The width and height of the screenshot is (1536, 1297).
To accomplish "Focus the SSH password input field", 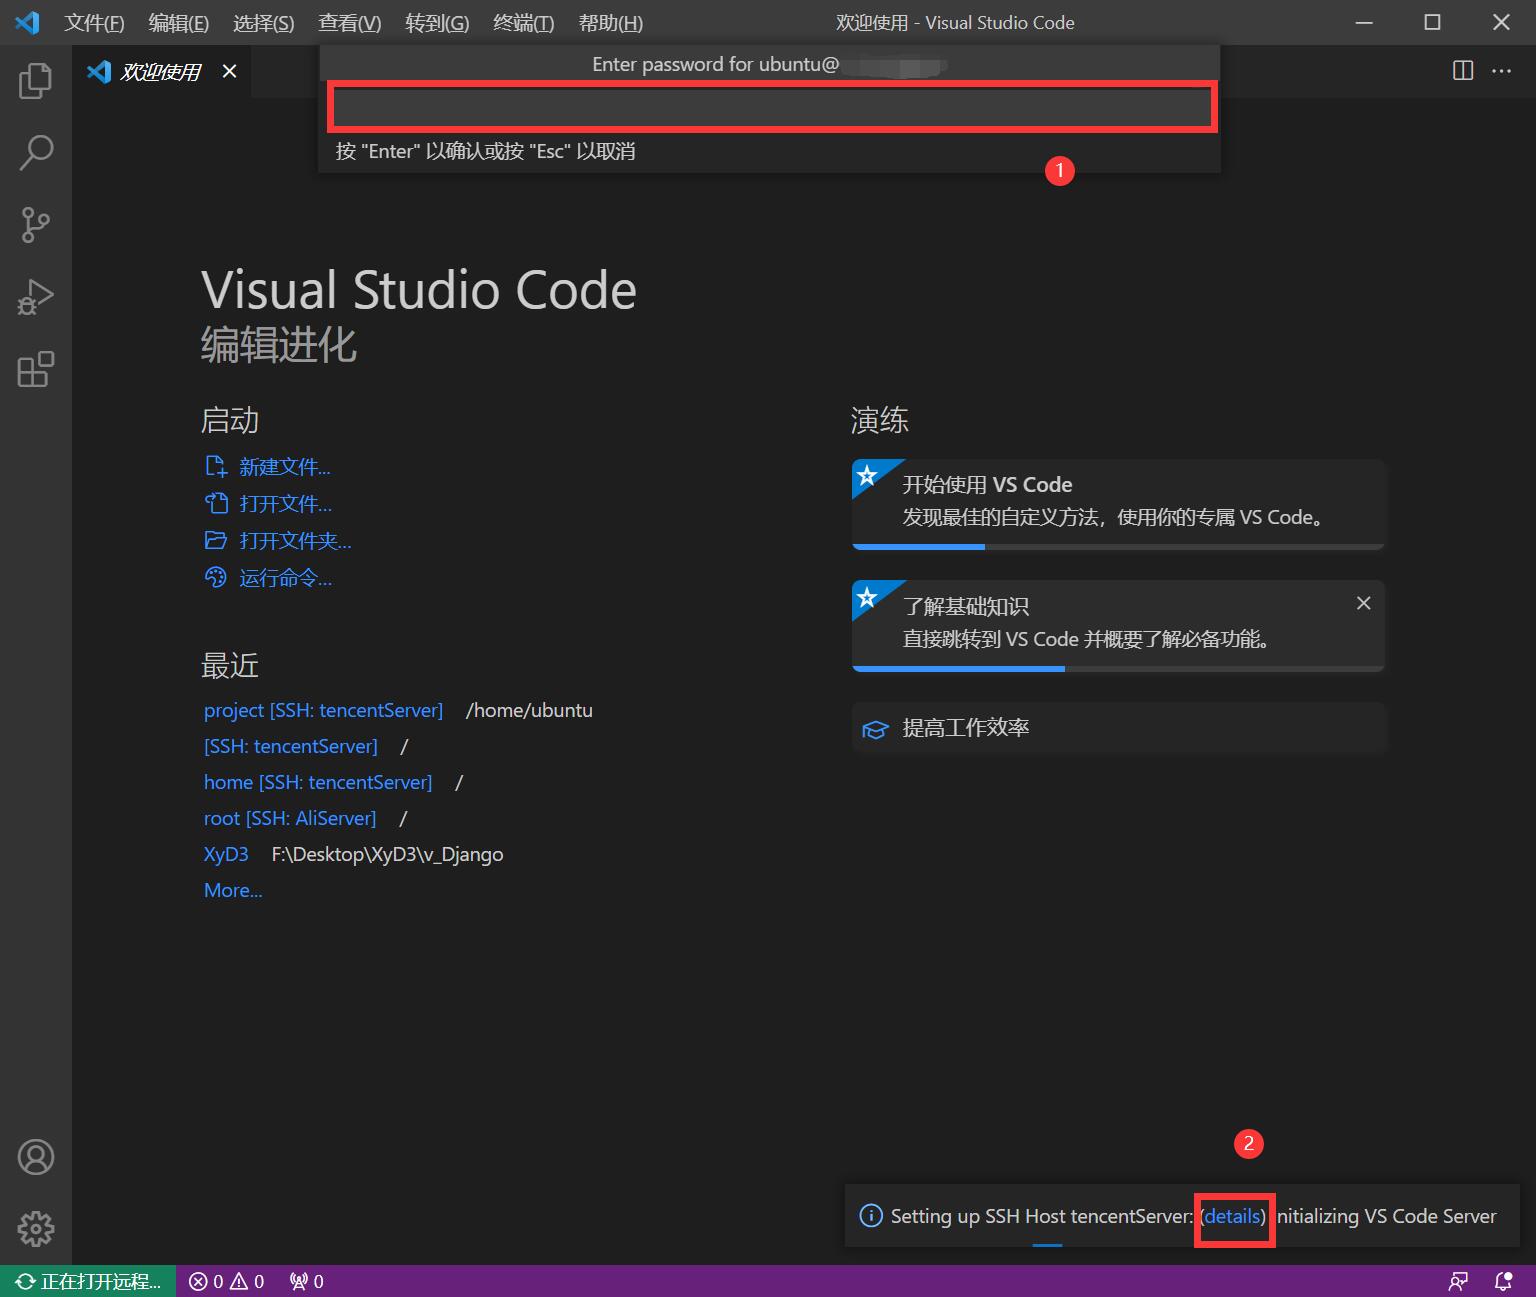I will (x=772, y=107).
